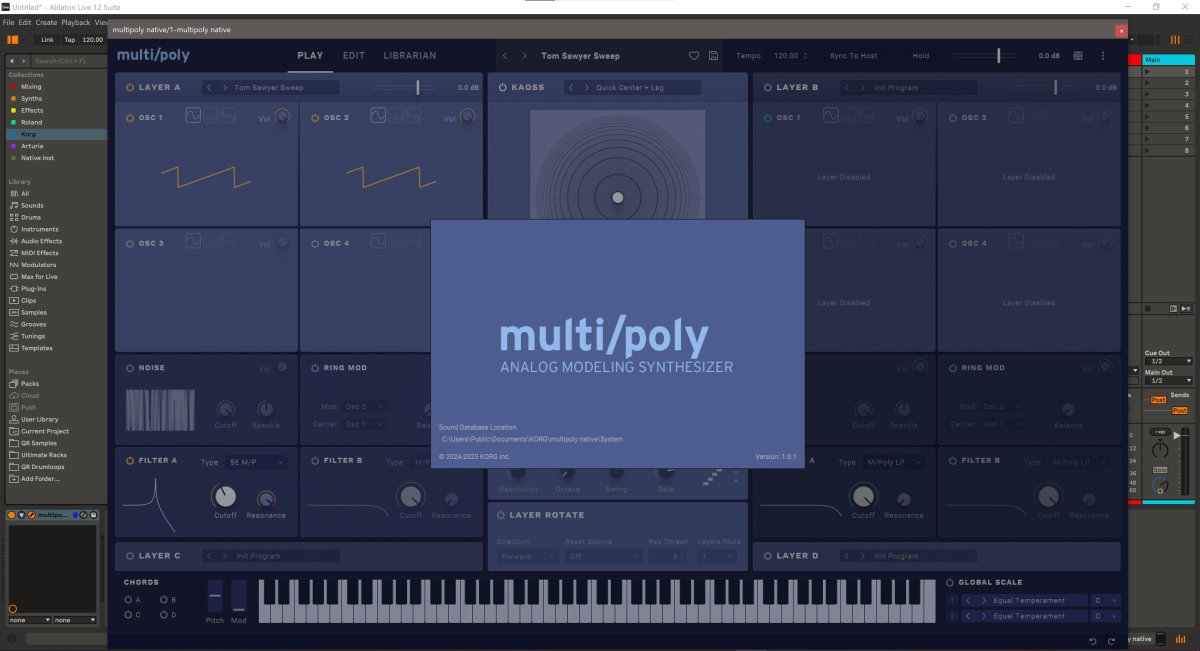Image resolution: width=1200 pixels, height=651 pixels.
Task: Go to previous performance with left arrow by Tom Sawyer Sweep
Action: [505, 56]
